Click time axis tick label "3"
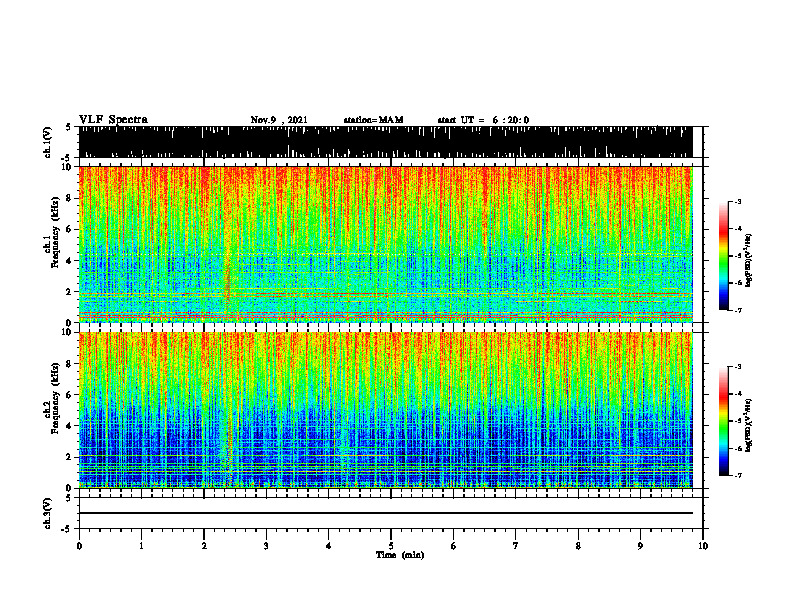This screenshot has height=612, width=792. click(x=266, y=546)
